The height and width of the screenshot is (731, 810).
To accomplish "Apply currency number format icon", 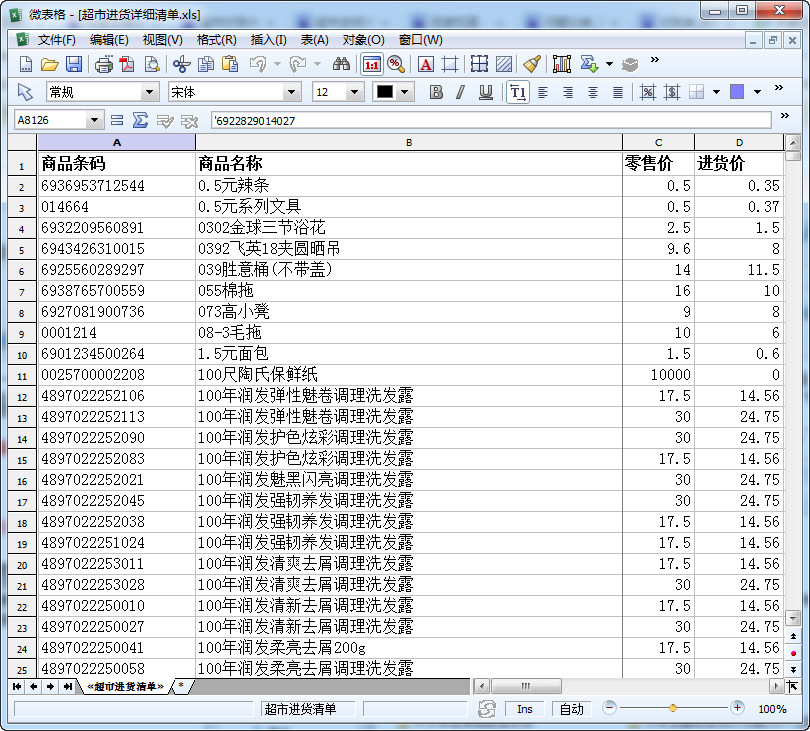I will [672, 92].
